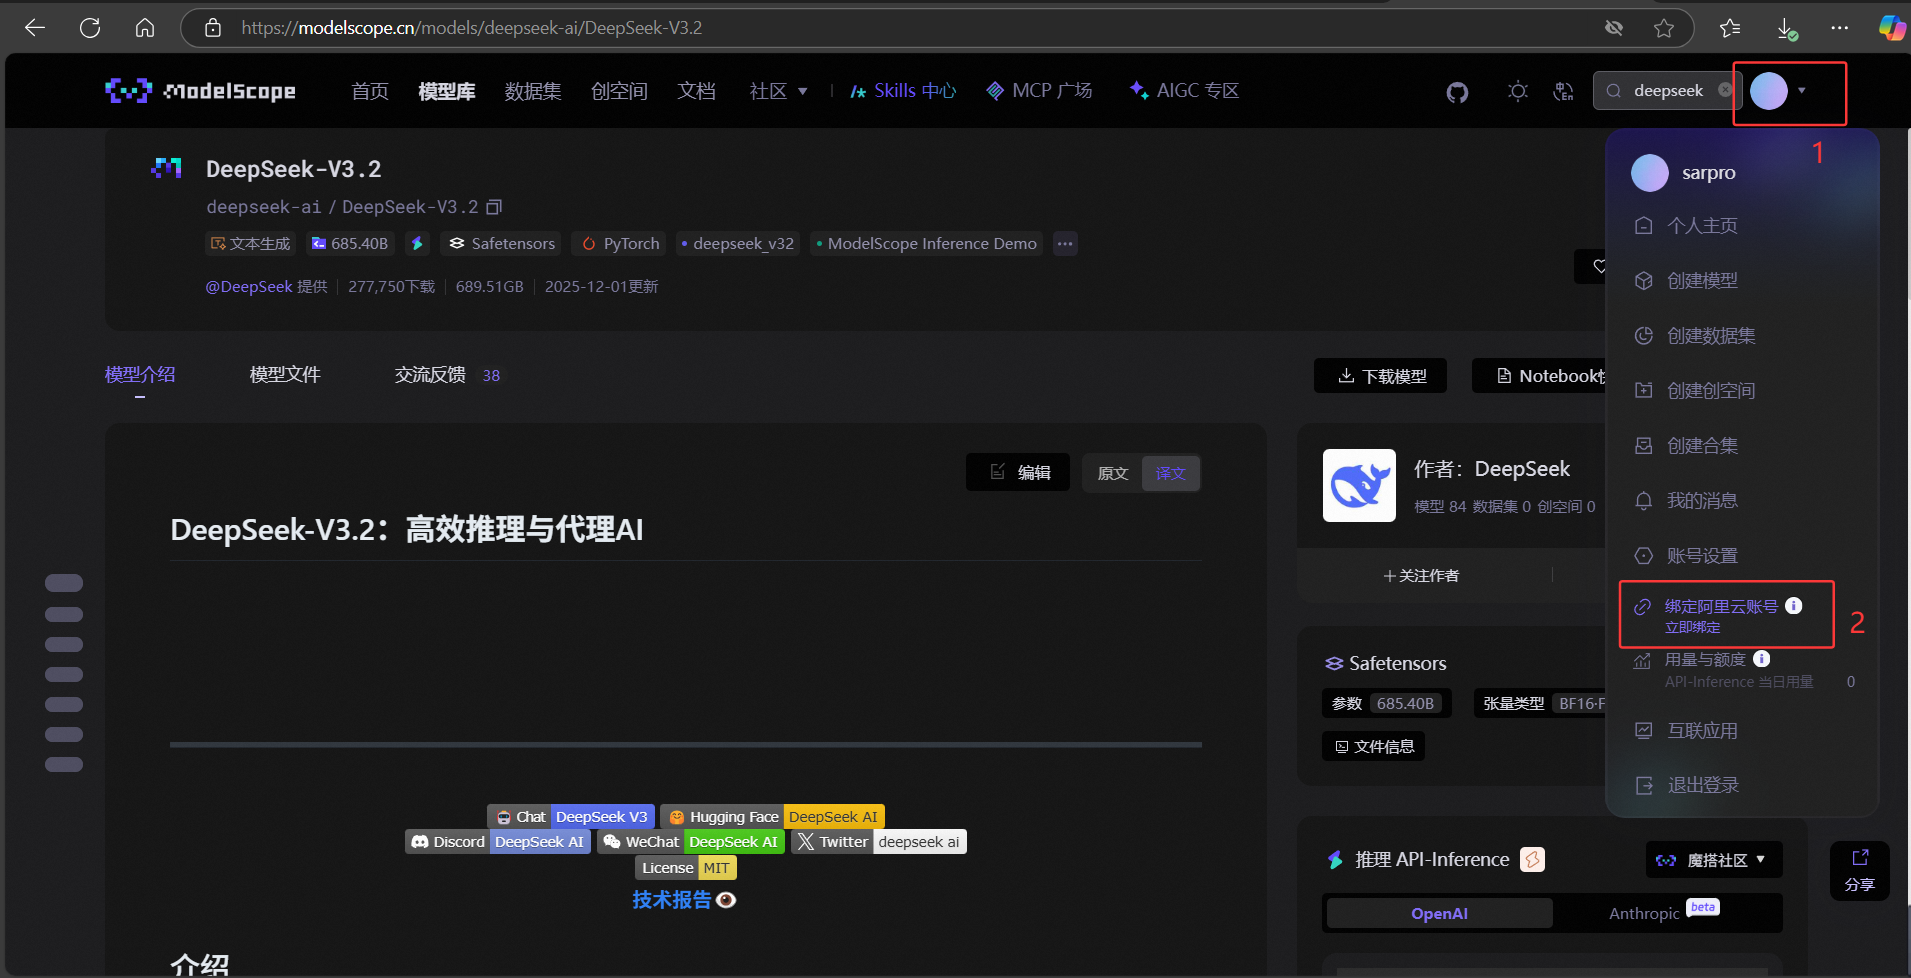Viewport: 1911px width, 978px height.
Task: Click the lightning bolt tag icon beside 685.40B
Action: click(417, 243)
